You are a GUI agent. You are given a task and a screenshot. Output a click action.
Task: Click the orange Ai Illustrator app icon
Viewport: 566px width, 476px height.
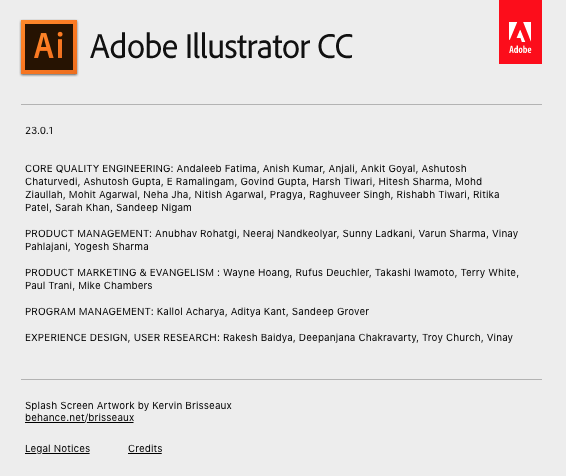pos(49,47)
